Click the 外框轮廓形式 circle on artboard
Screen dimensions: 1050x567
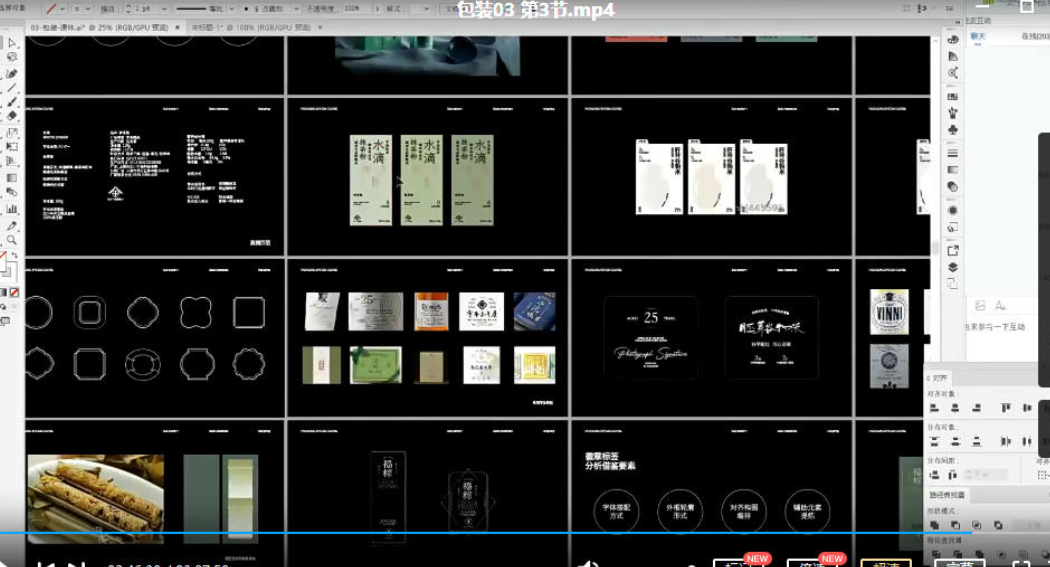coord(680,511)
